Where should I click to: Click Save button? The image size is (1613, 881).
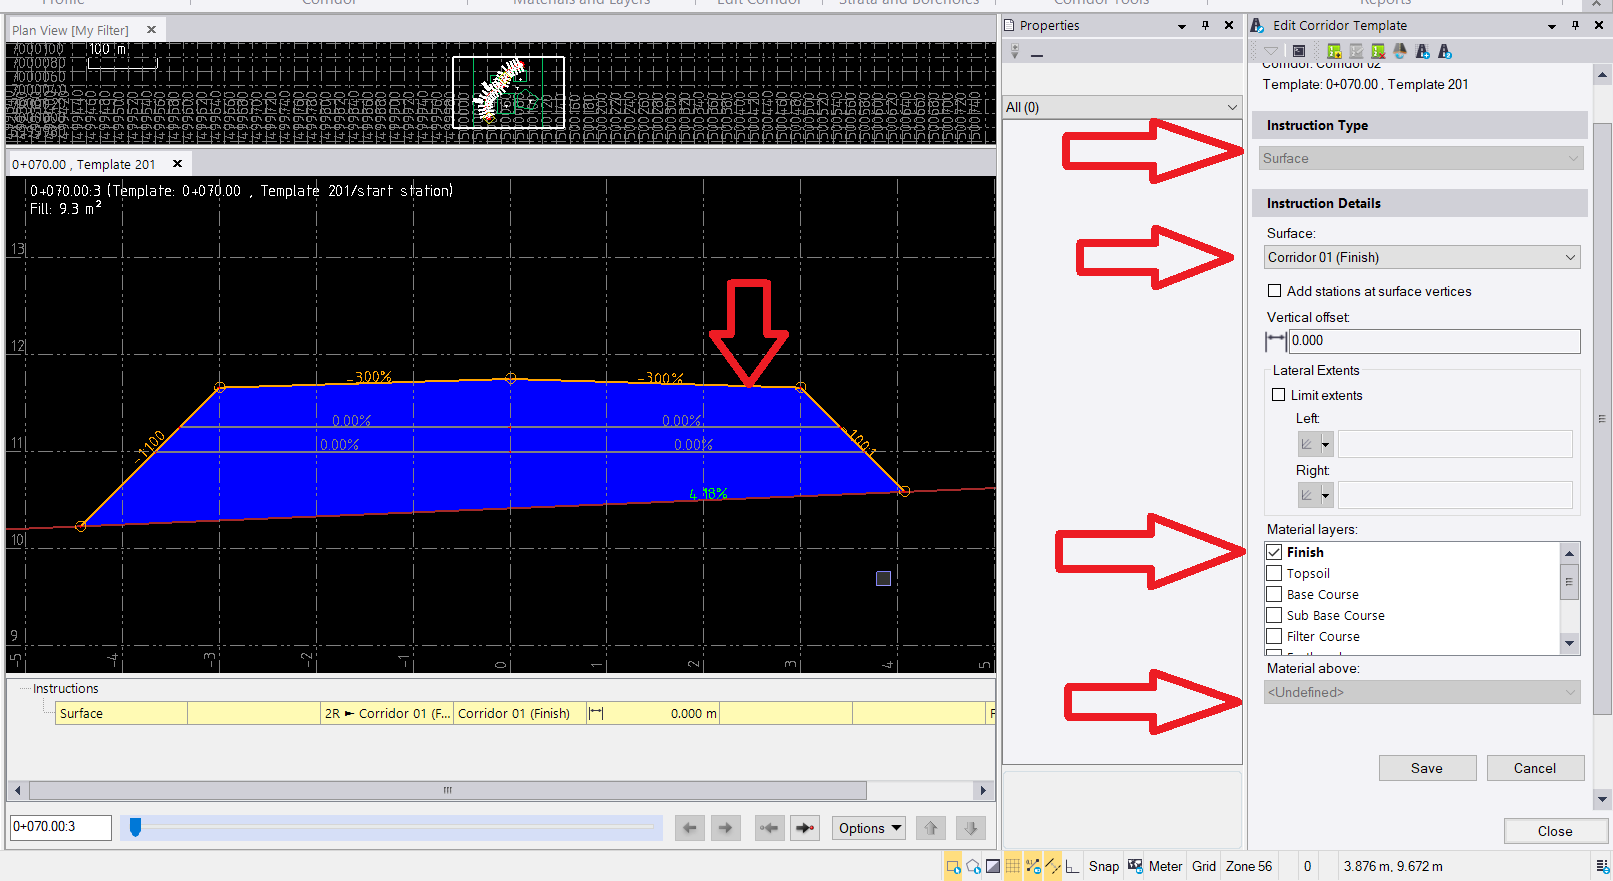tap(1427, 768)
